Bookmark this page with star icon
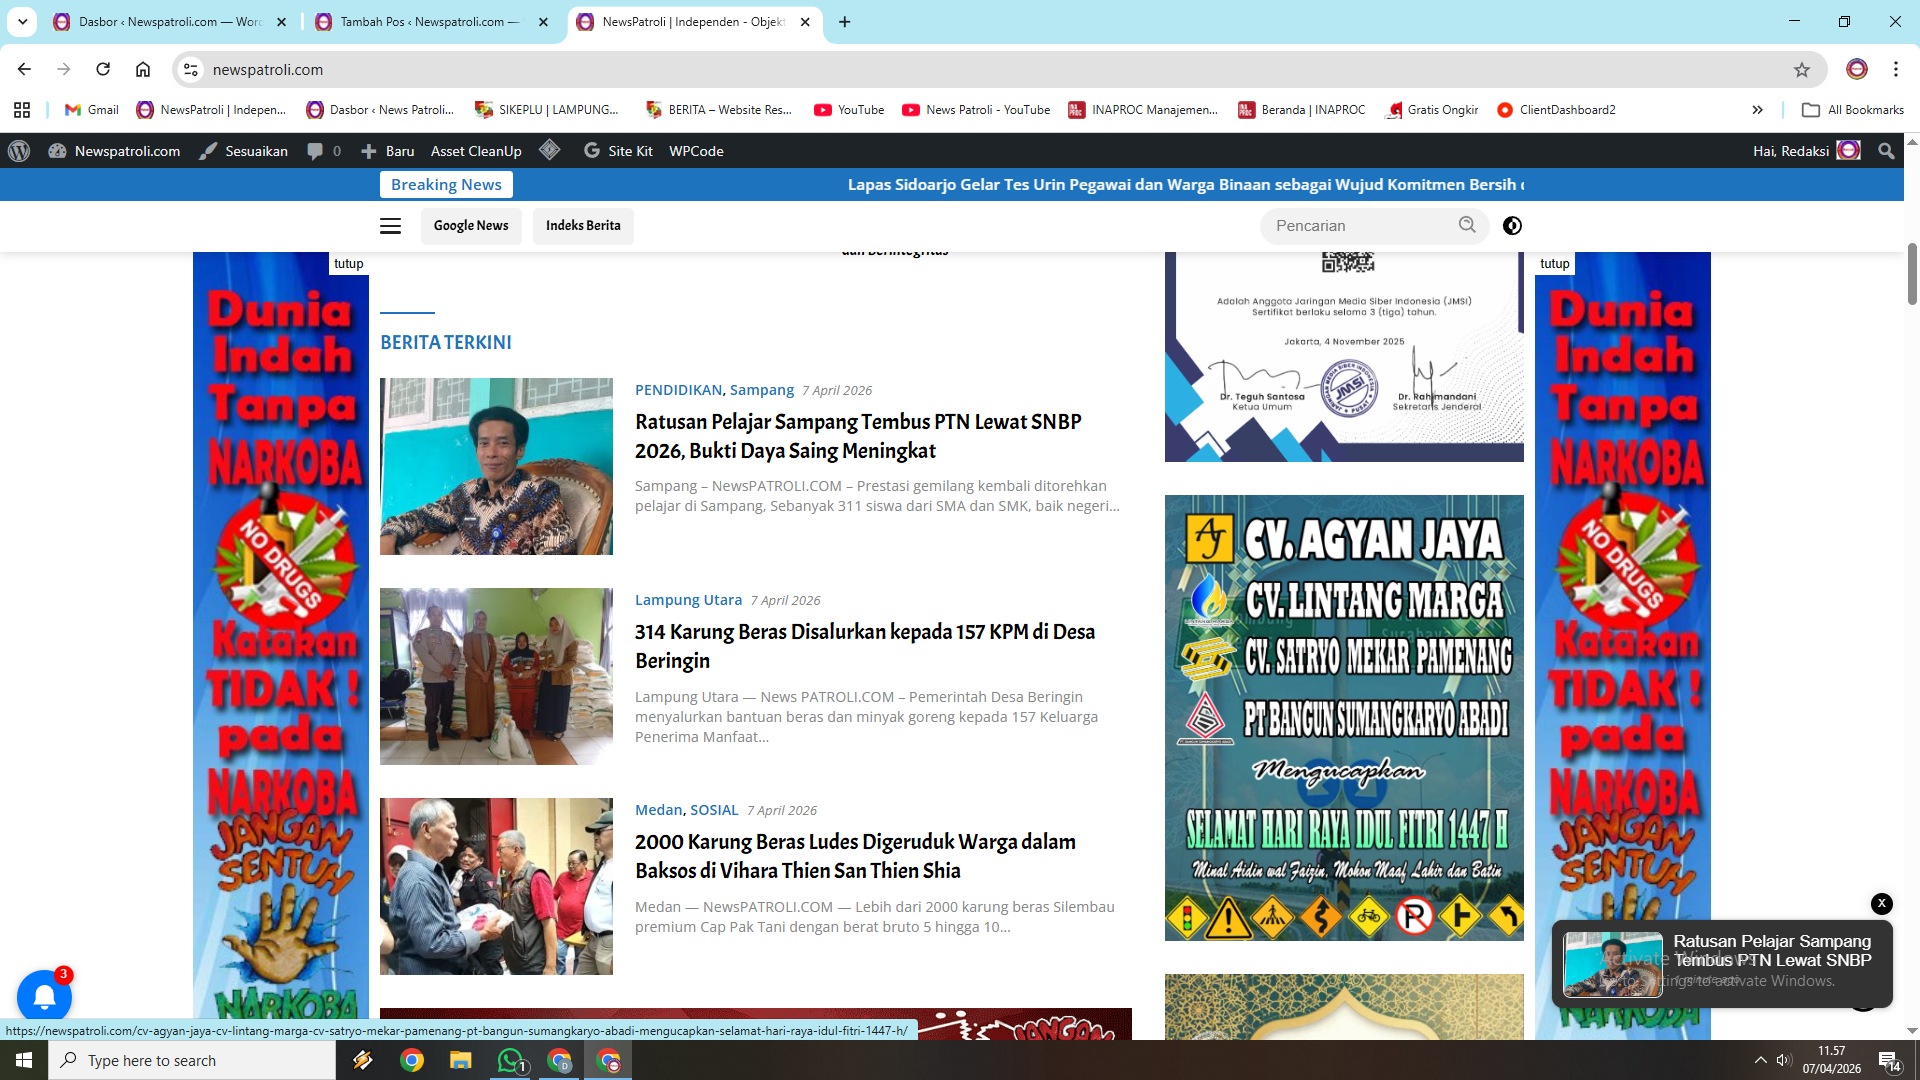 click(1801, 70)
